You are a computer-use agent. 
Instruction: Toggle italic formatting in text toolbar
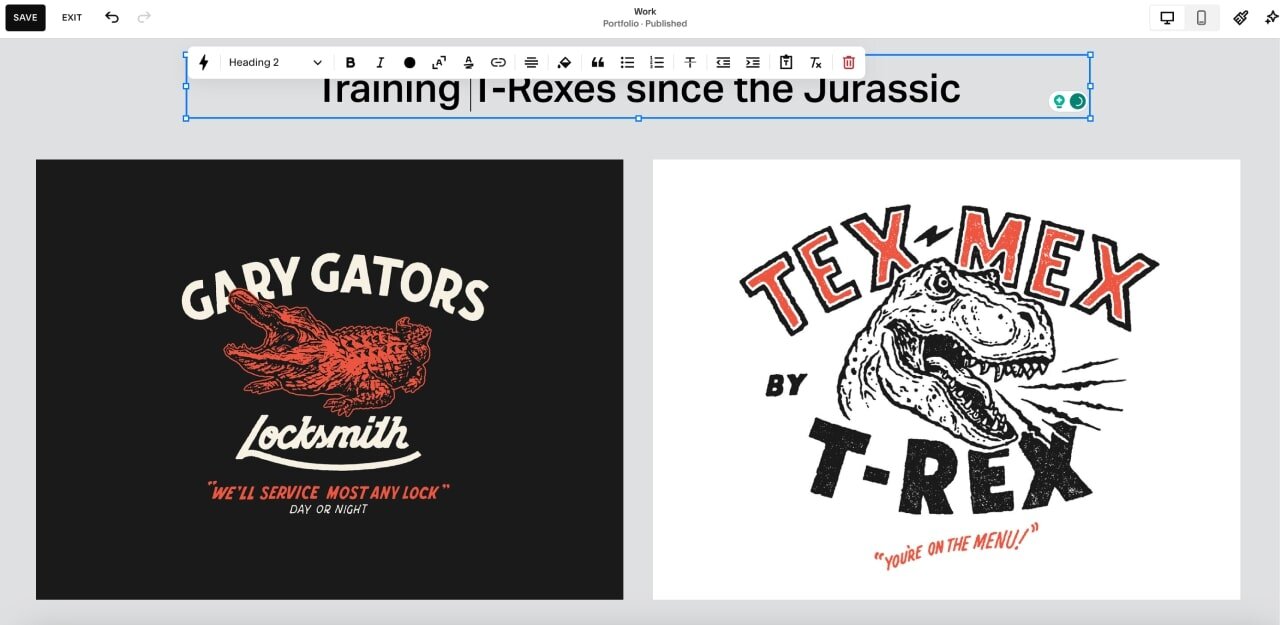[x=380, y=62]
